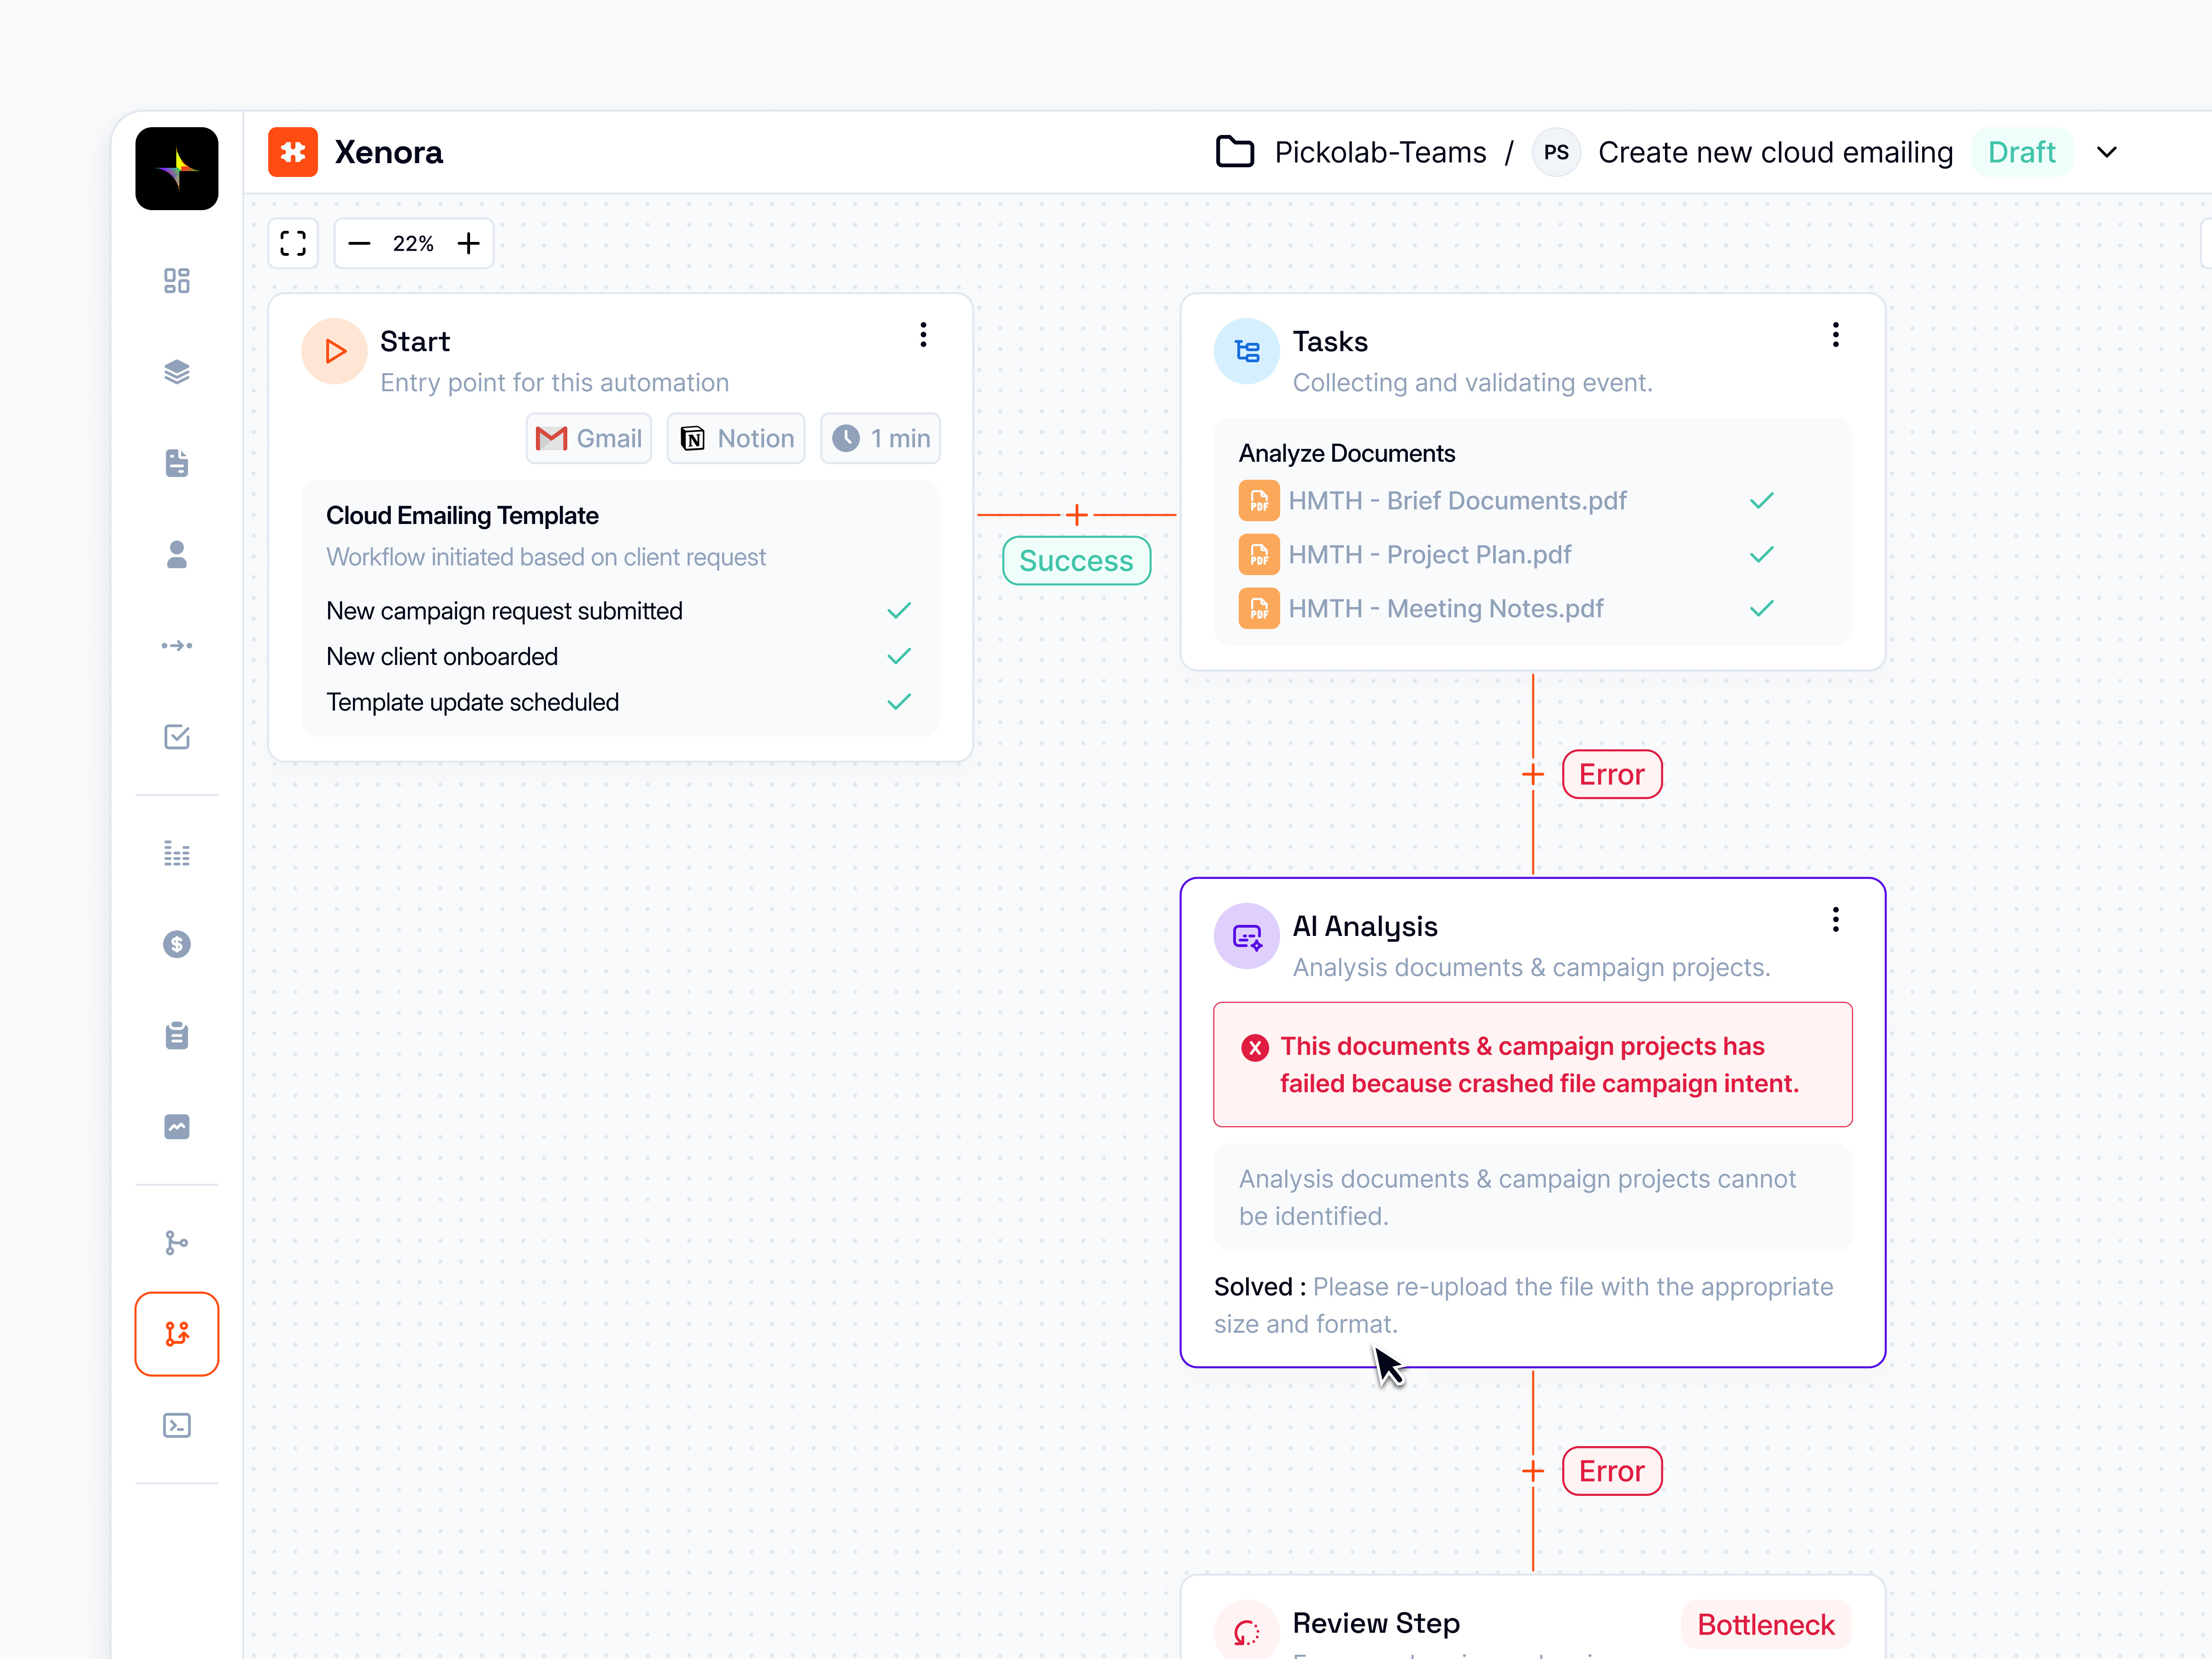Toggle the Template update scheduled checkmark
The width and height of the screenshot is (2212, 1659).
click(x=898, y=701)
